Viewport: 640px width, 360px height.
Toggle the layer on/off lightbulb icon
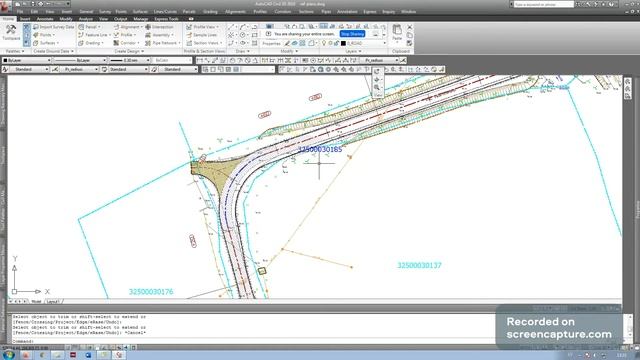point(324,43)
